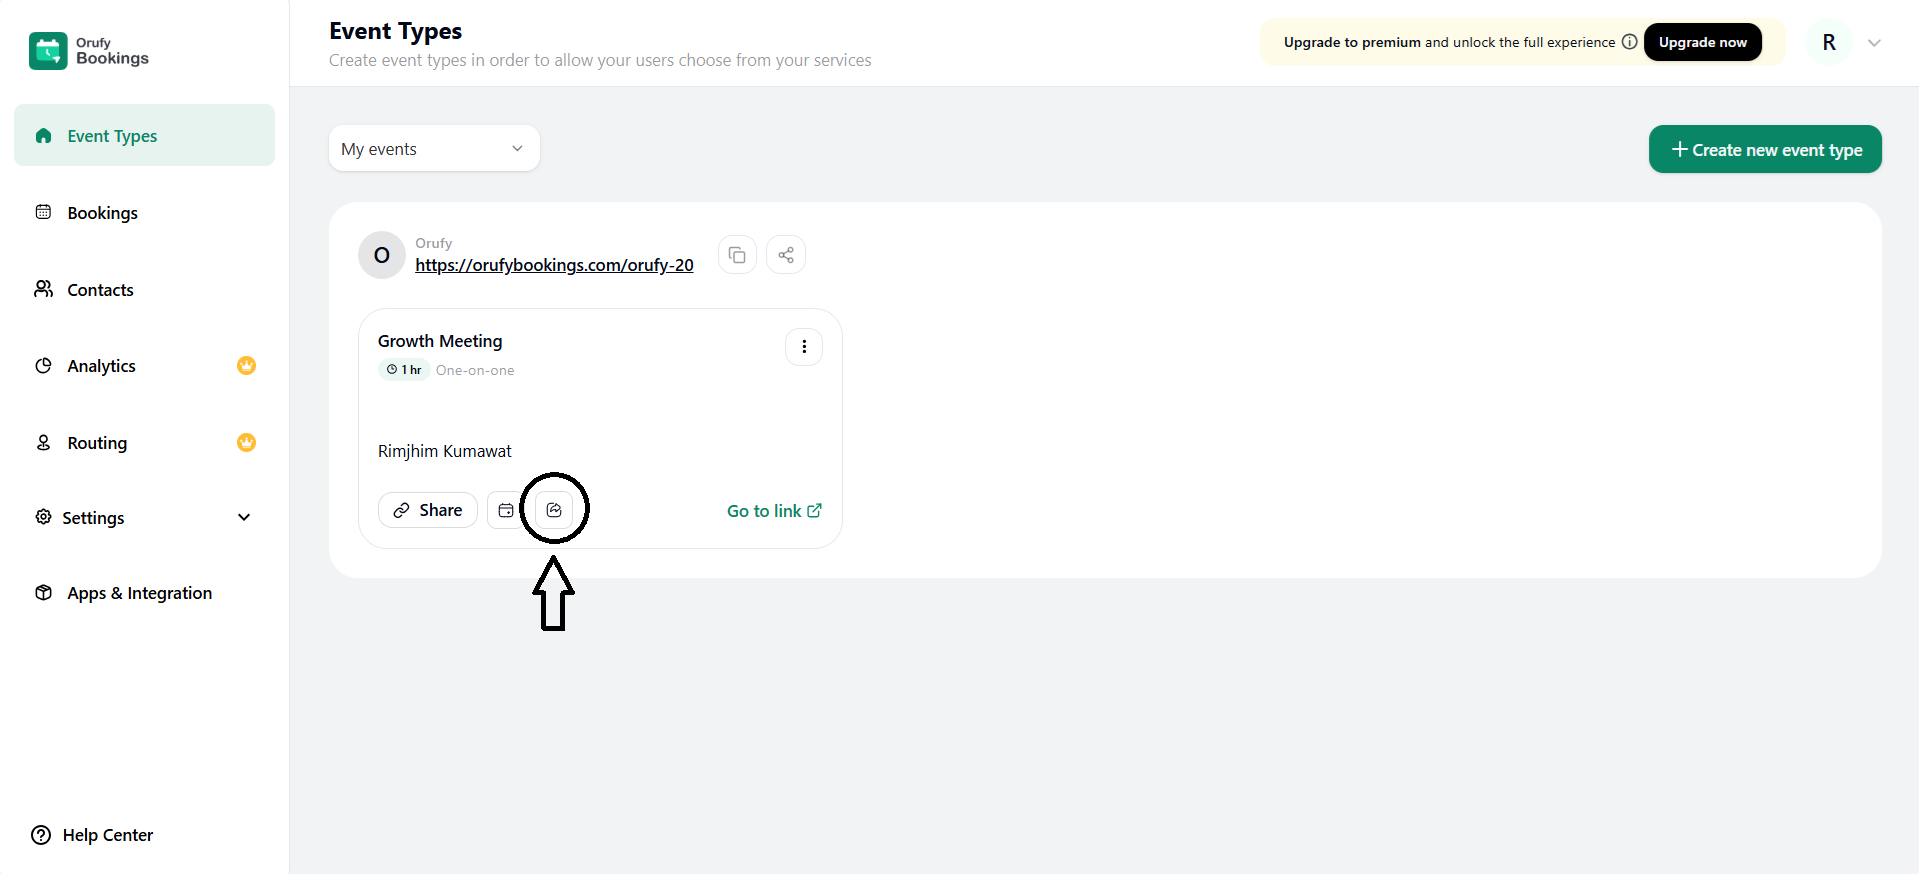Click the Orufy Bookings logo
Screen dimensions: 1919x874
[48, 51]
